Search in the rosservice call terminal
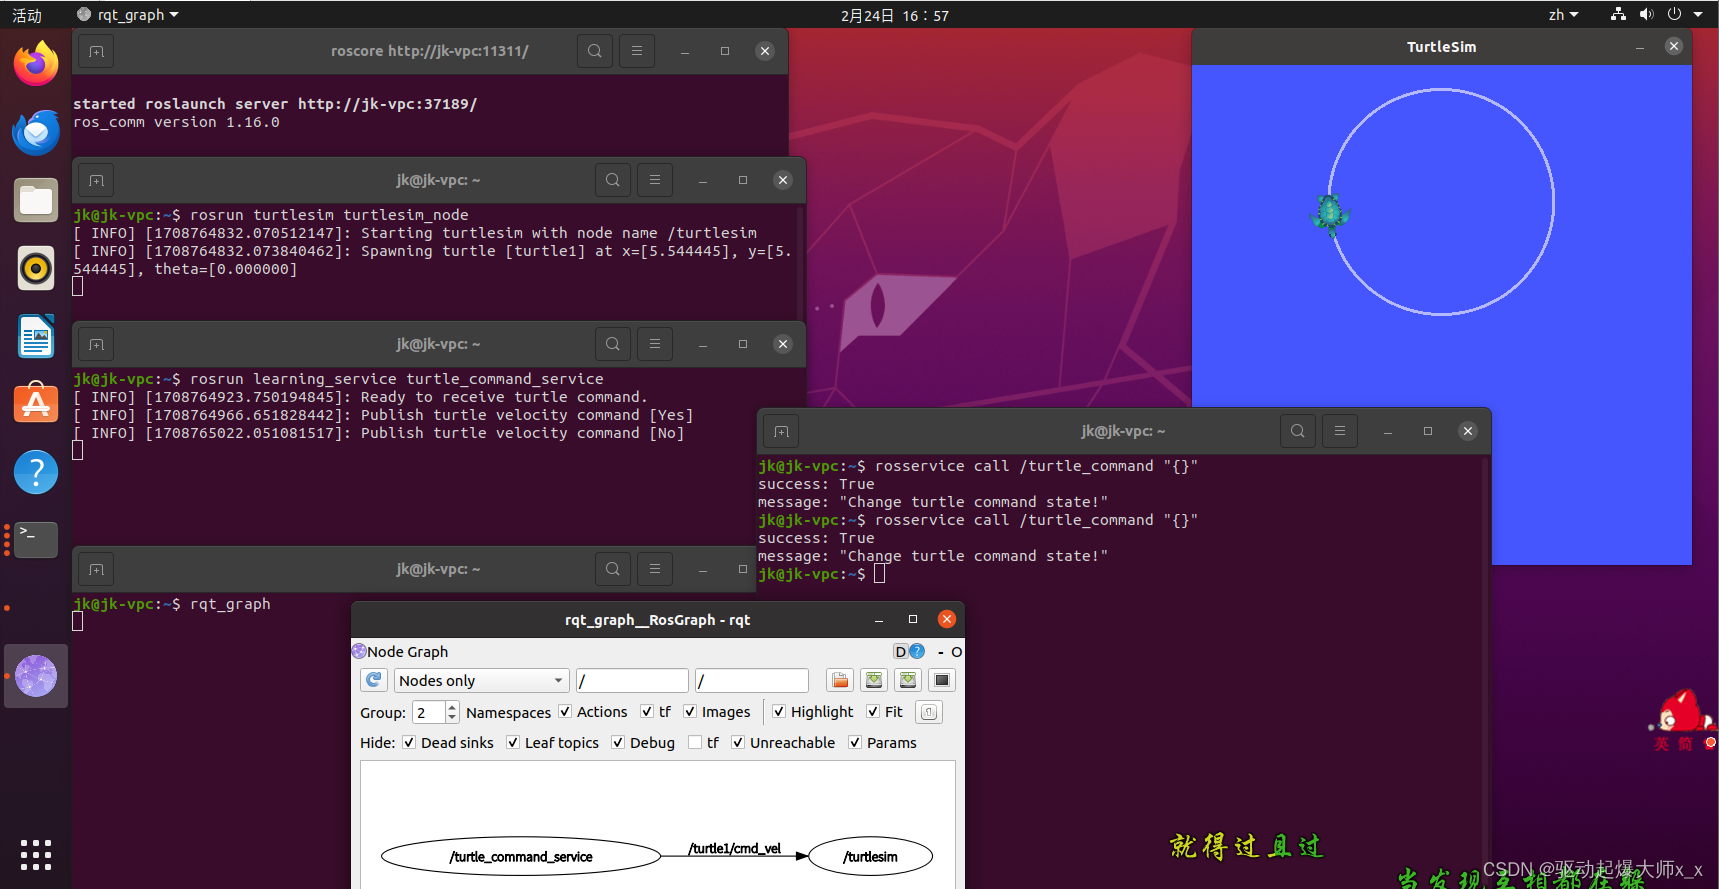Image resolution: width=1719 pixels, height=889 pixels. [x=1298, y=431]
